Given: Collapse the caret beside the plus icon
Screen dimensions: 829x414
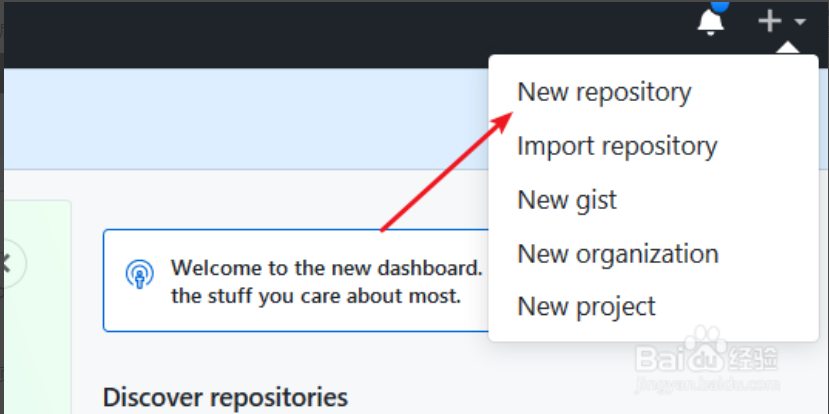Looking at the screenshot, I should (x=800, y=22).
